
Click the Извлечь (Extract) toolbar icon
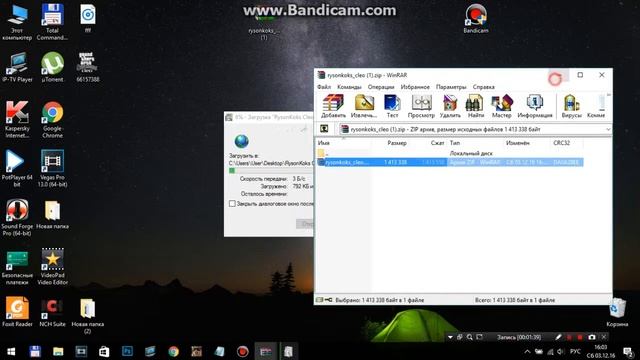pos(364,106)
